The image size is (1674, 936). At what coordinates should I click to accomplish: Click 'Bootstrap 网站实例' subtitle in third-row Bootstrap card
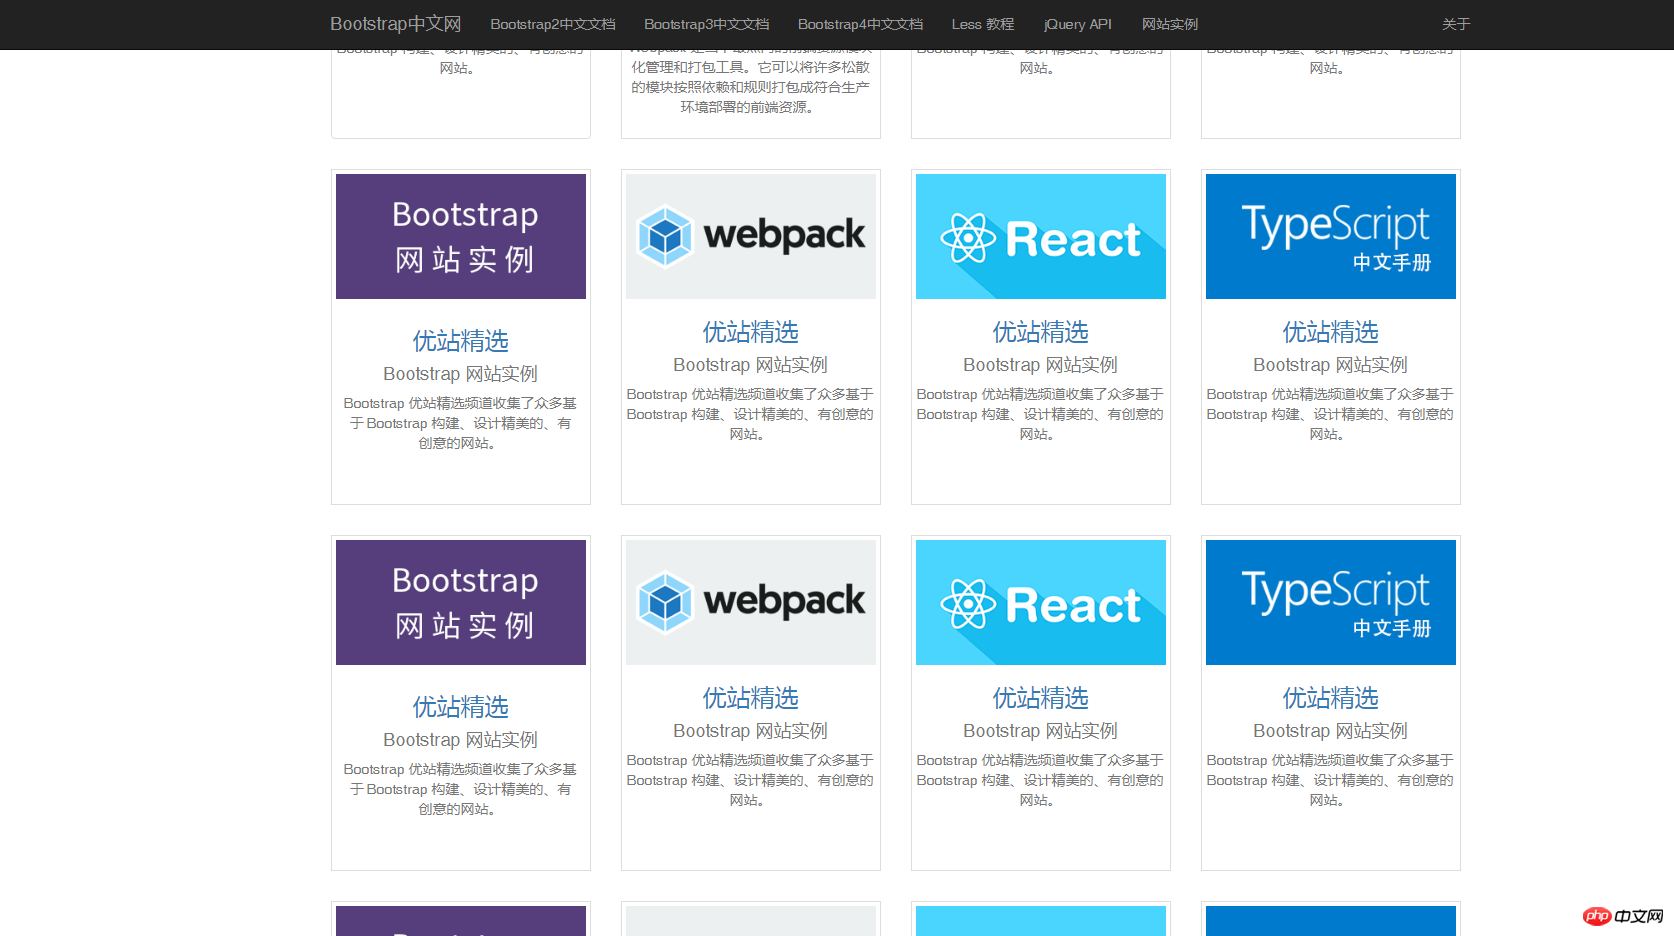(x=461, y=740)
